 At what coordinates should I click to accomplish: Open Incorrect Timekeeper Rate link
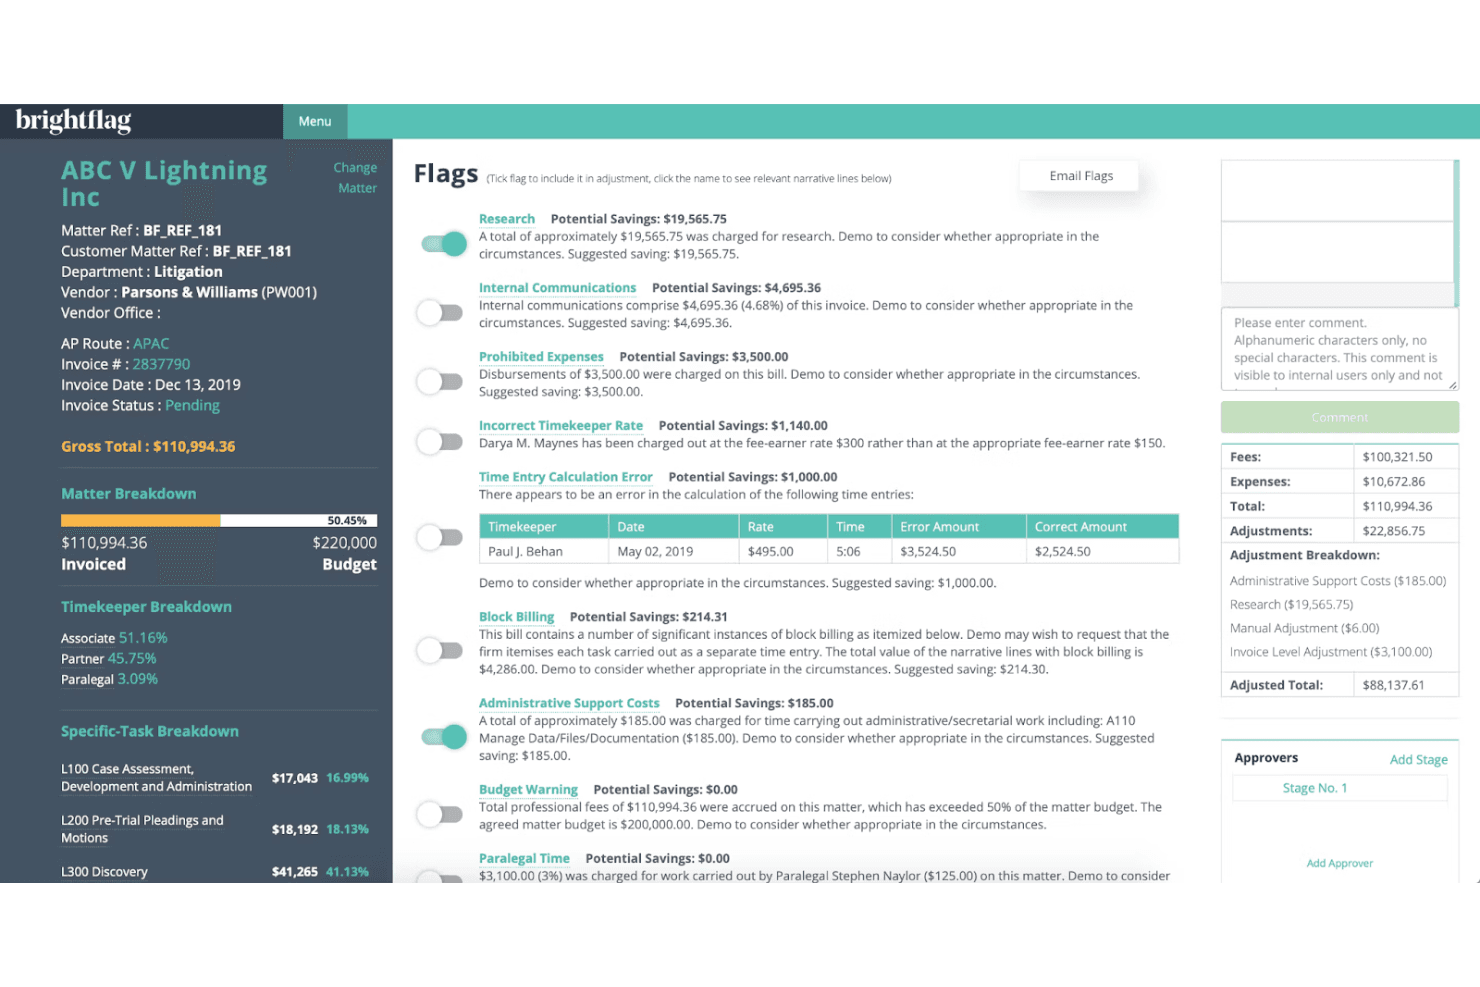coord(561,426)
